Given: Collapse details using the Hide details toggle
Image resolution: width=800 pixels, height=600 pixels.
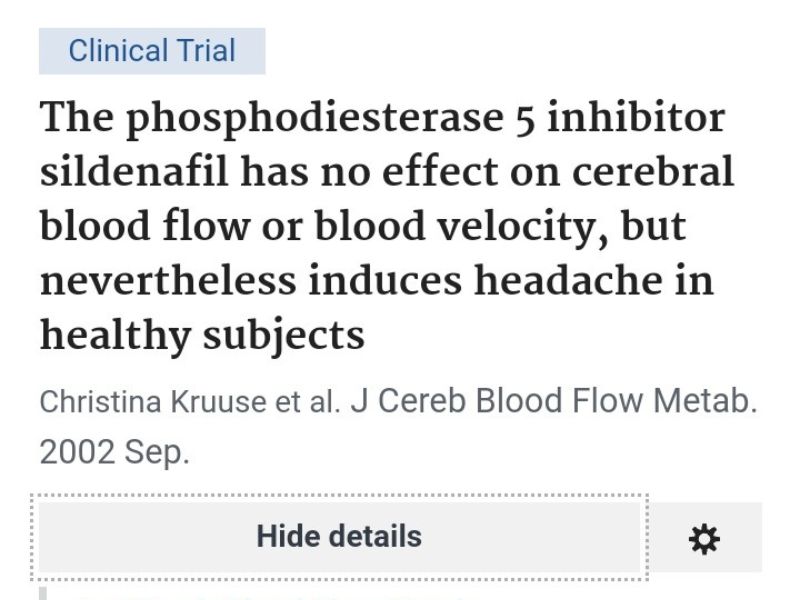Looking at the screenshot, I should [339, 537].
